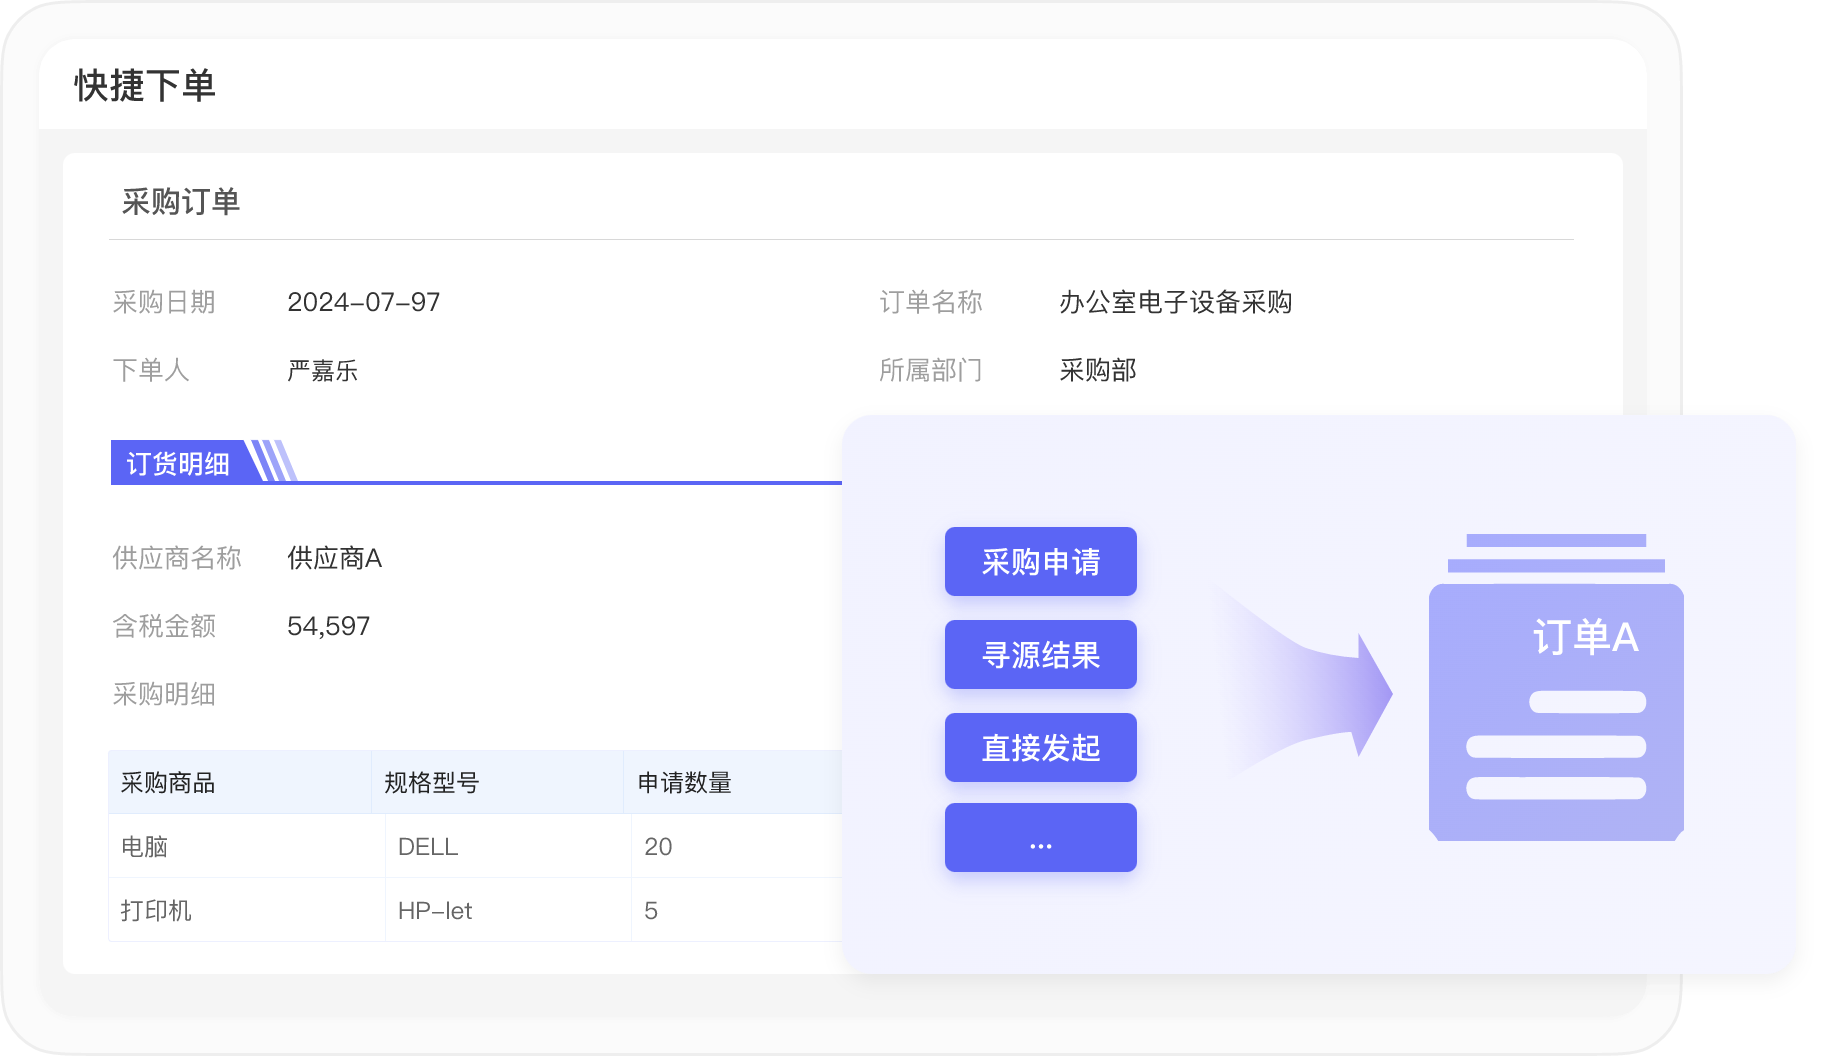Click the 供应商名称 value 供应商A
The width and height of the screenshot is (1826, 1056).
(334, 558)
